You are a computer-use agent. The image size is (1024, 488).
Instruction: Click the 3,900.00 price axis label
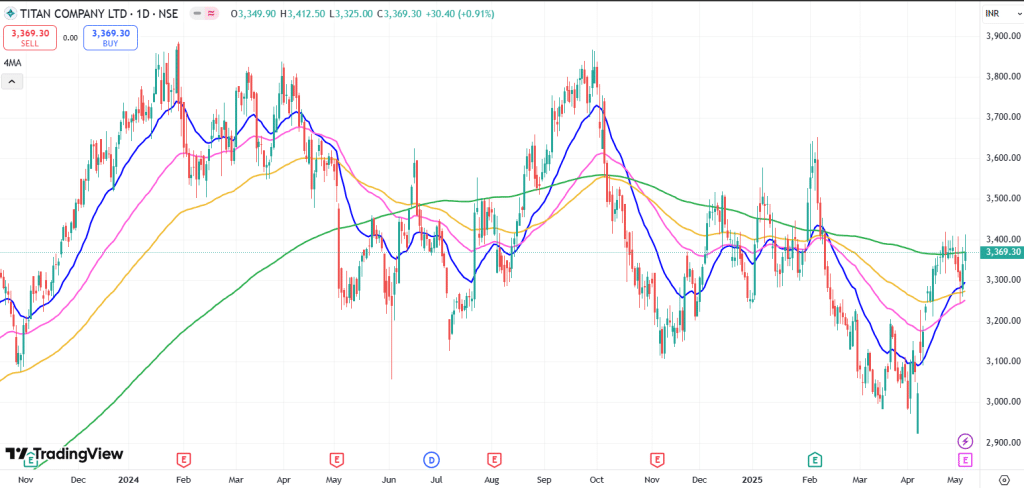[x=1002, y=37]
